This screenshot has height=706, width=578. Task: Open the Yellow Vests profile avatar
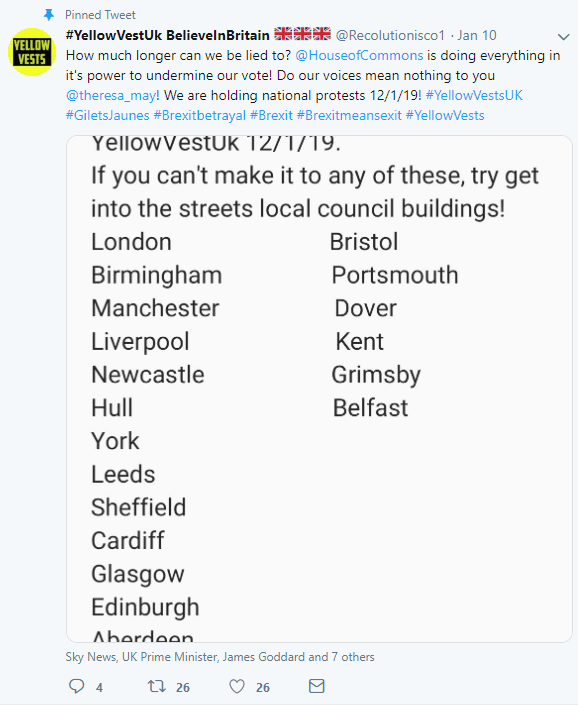point(32,52)
